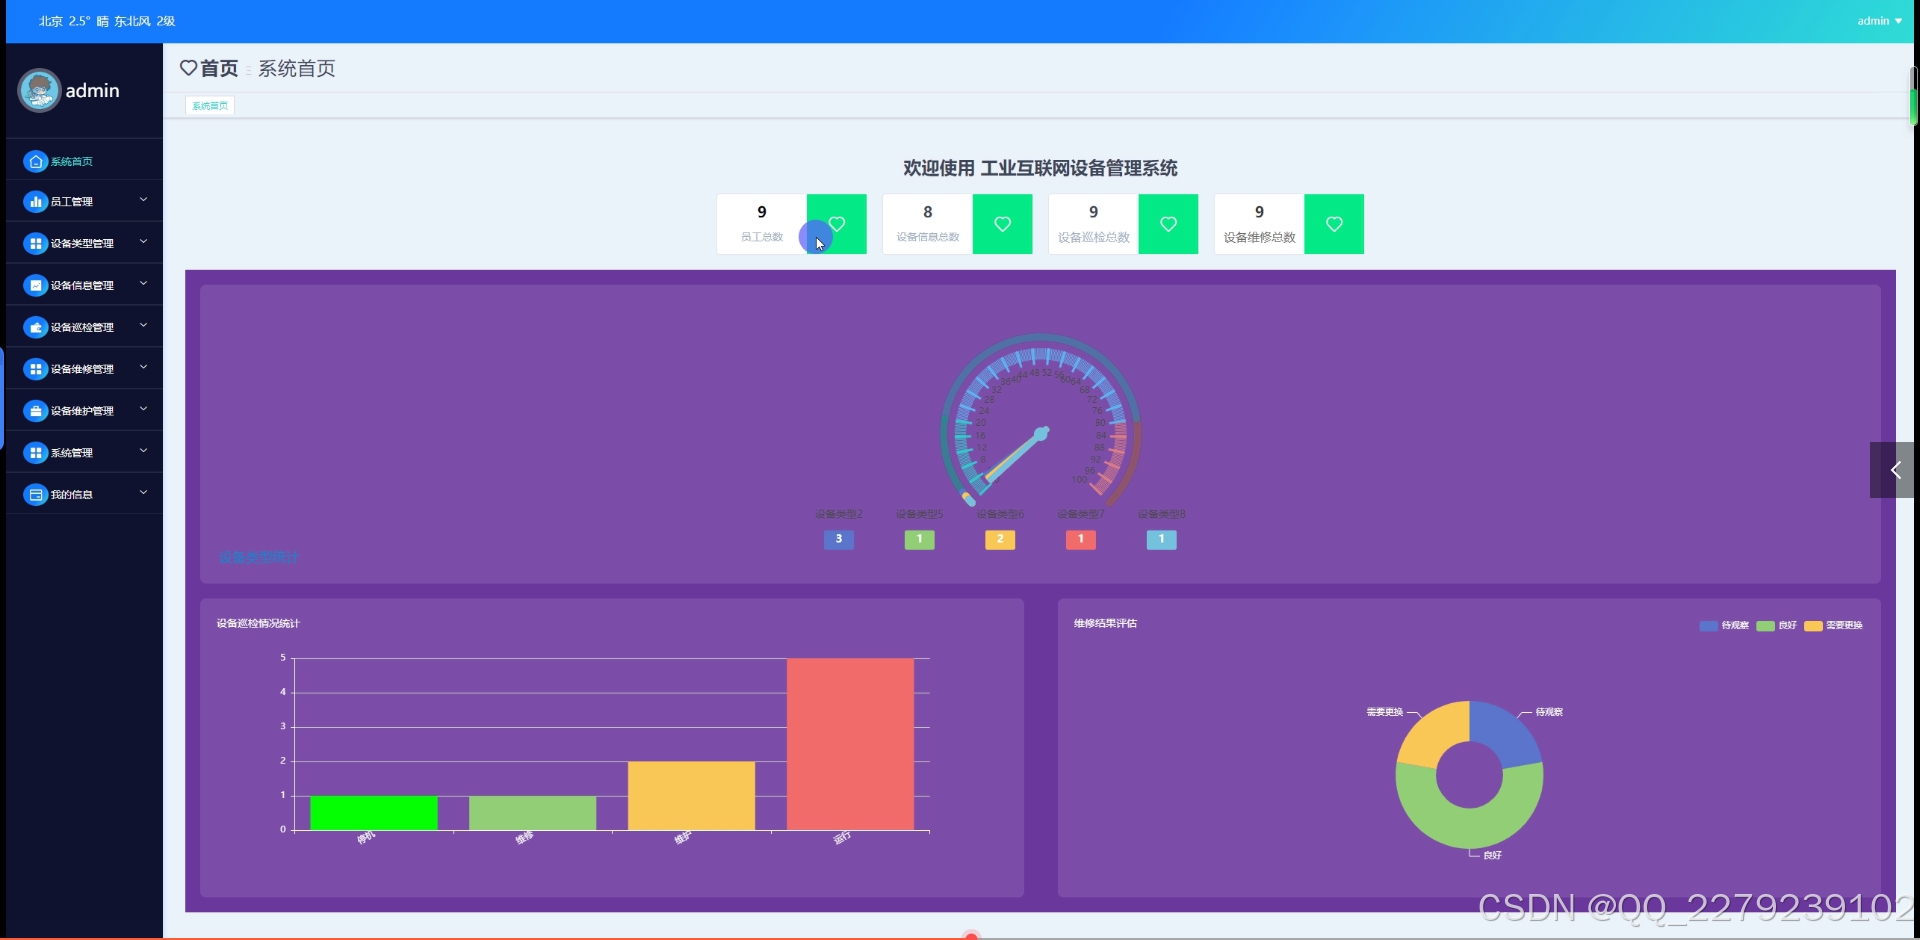Viewport: 1920px width, 940px height.
Task: Click the grid icon for 设备类型管理
Action: point(36,244)
